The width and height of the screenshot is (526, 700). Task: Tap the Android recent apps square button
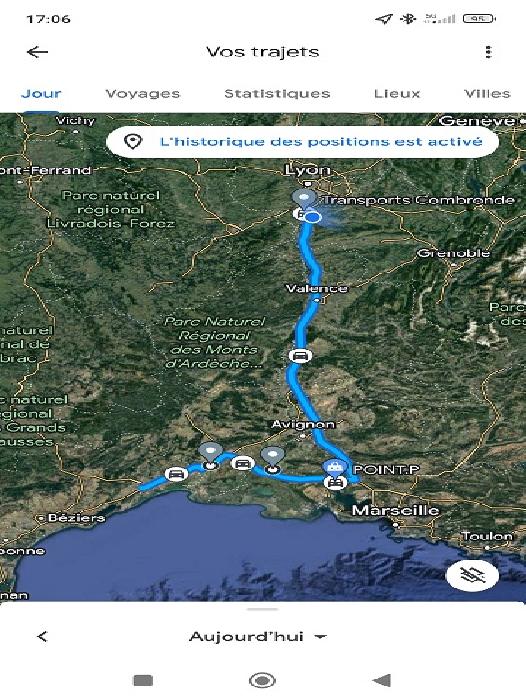click(x=143, y=680)
